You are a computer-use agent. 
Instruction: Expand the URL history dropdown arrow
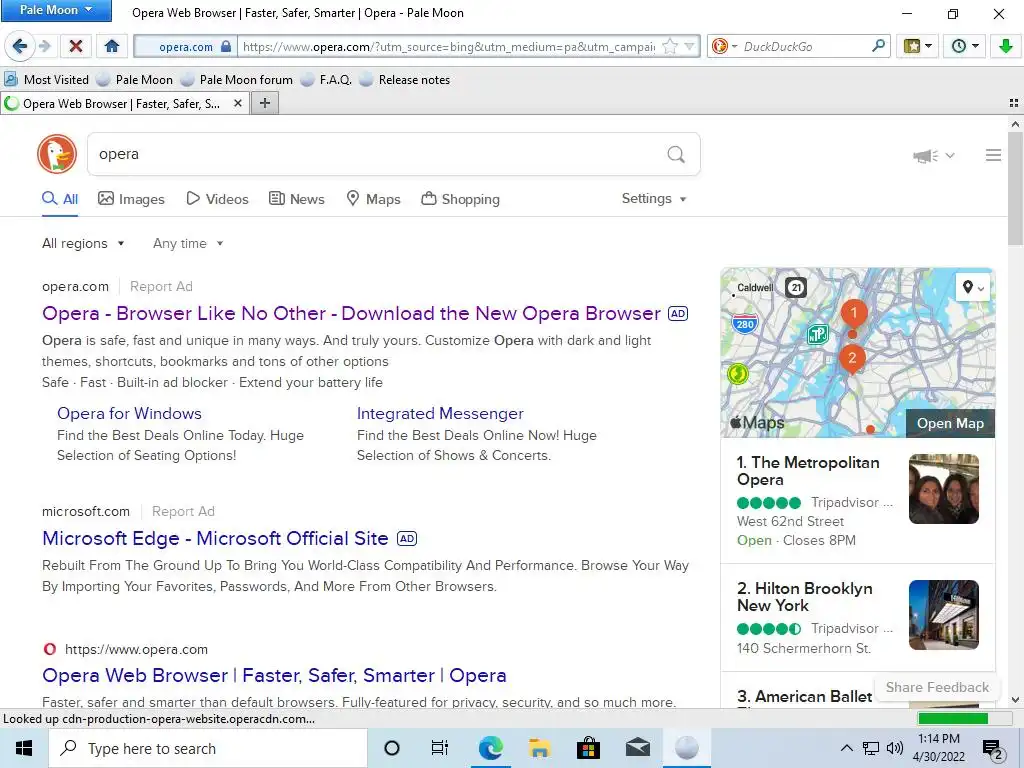[689, 46]
